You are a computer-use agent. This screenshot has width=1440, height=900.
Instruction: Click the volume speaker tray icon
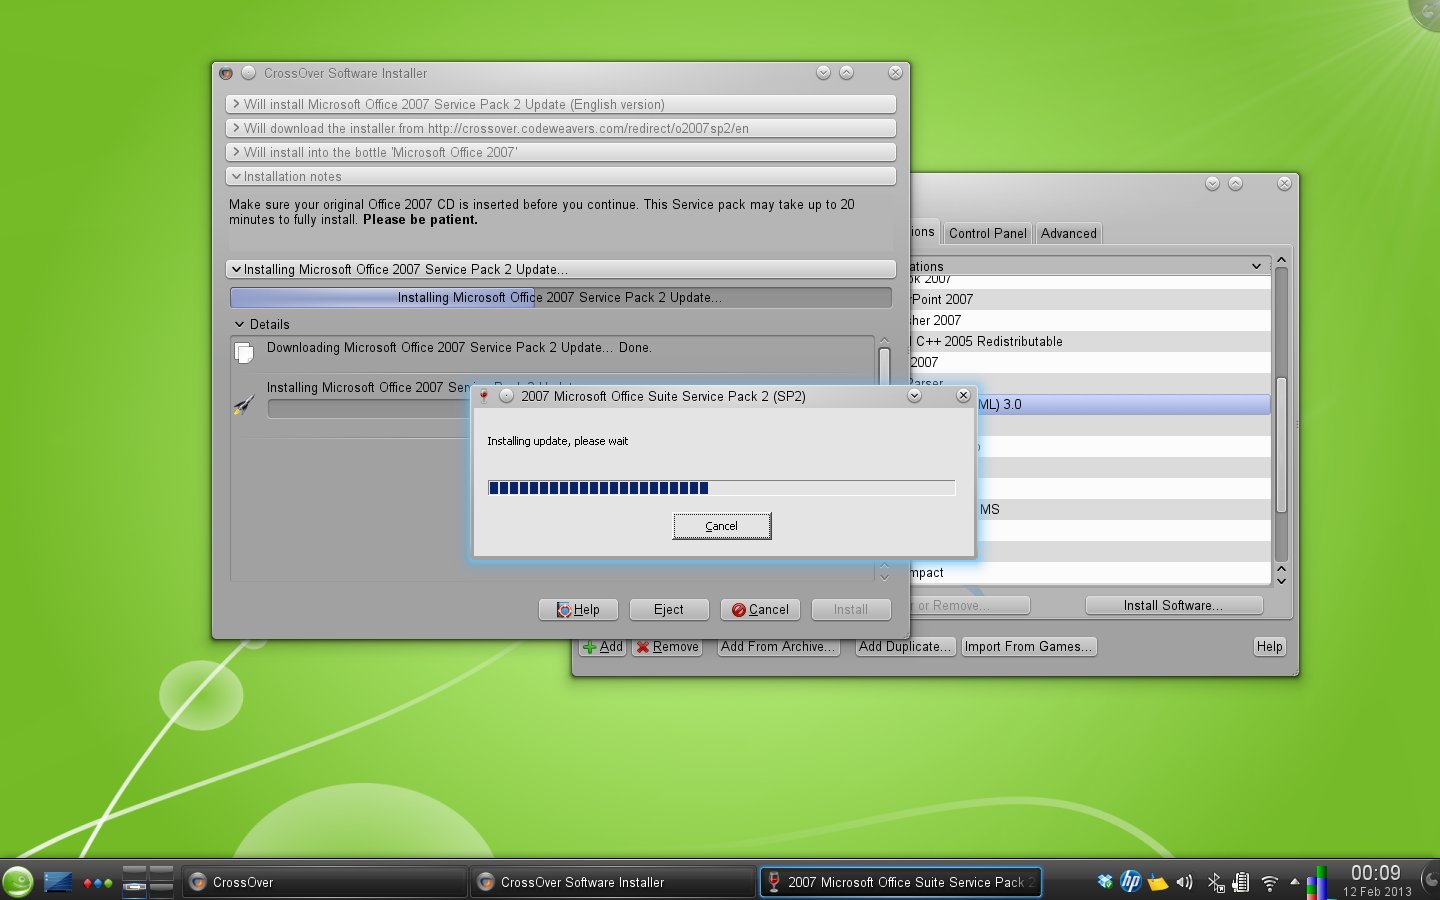(1185, 882)
